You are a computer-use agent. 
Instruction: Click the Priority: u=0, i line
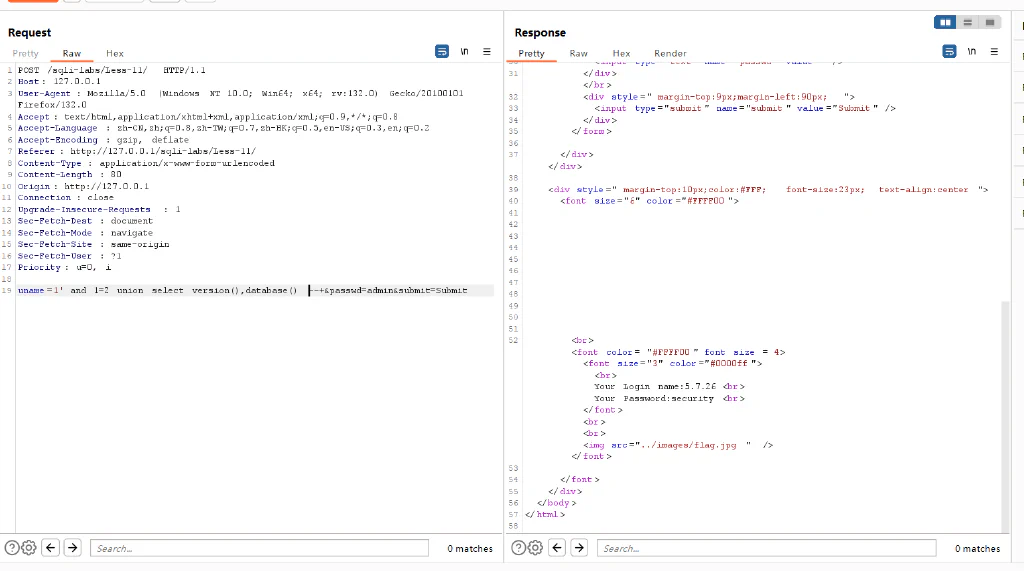coord(64,267)
